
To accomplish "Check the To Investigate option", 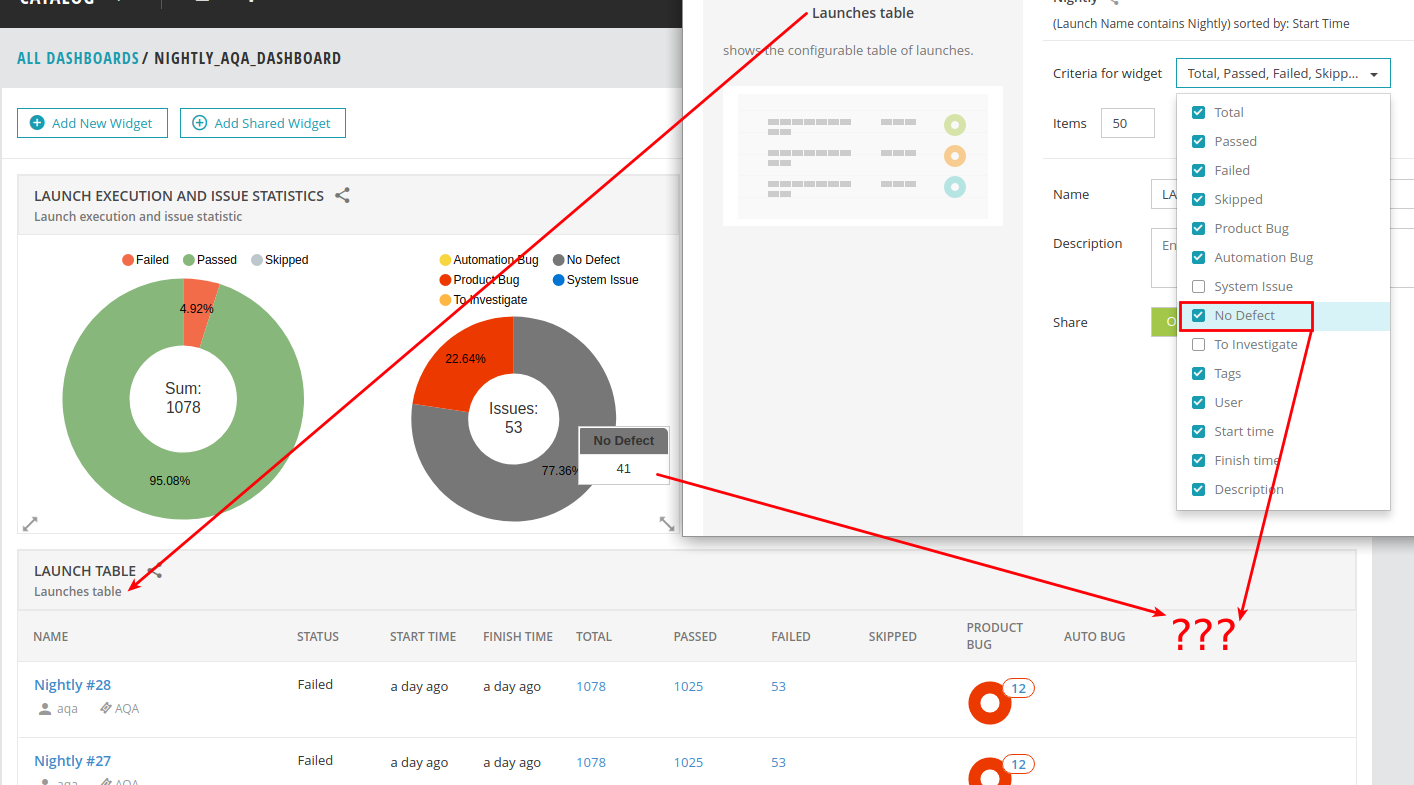I will tap(1197, 344).
